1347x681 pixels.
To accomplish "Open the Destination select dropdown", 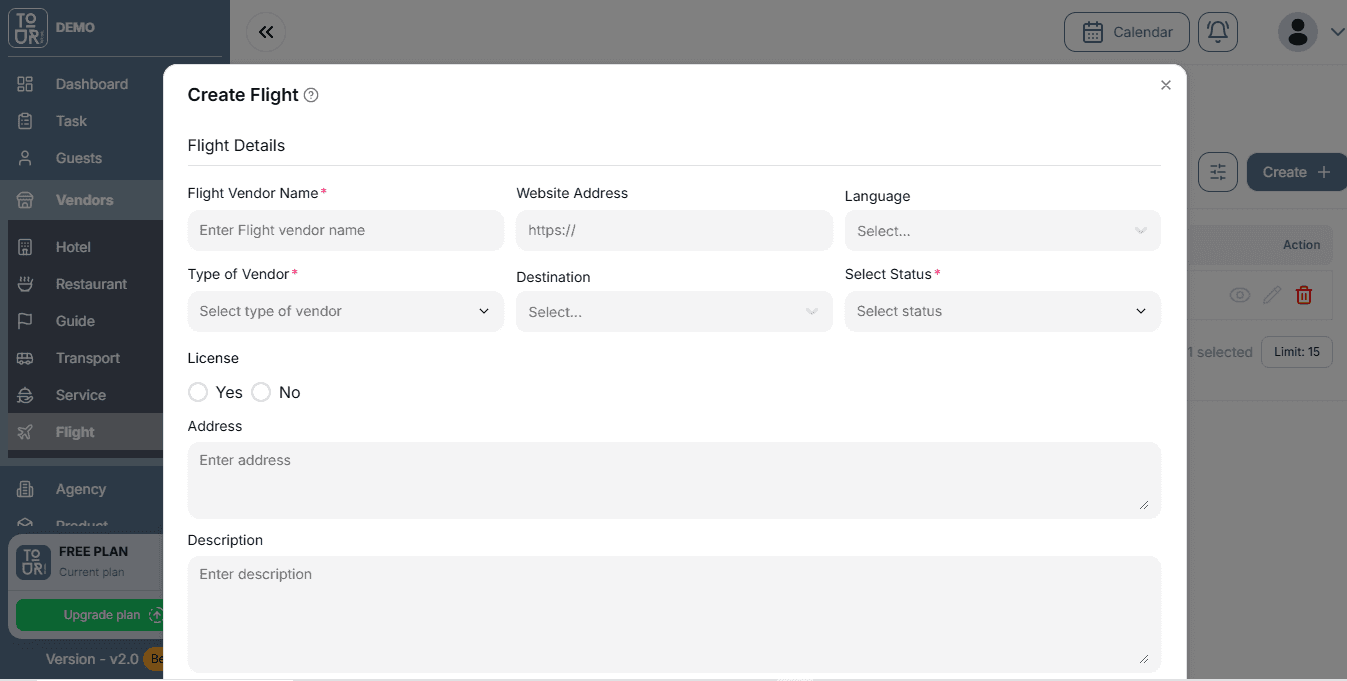I will [x=674, y=312].
